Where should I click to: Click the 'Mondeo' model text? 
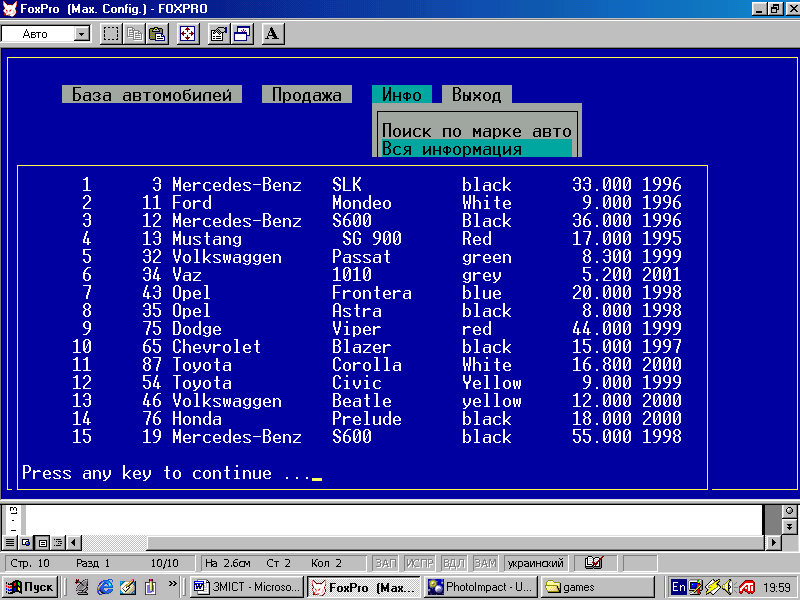pos(362,203)
